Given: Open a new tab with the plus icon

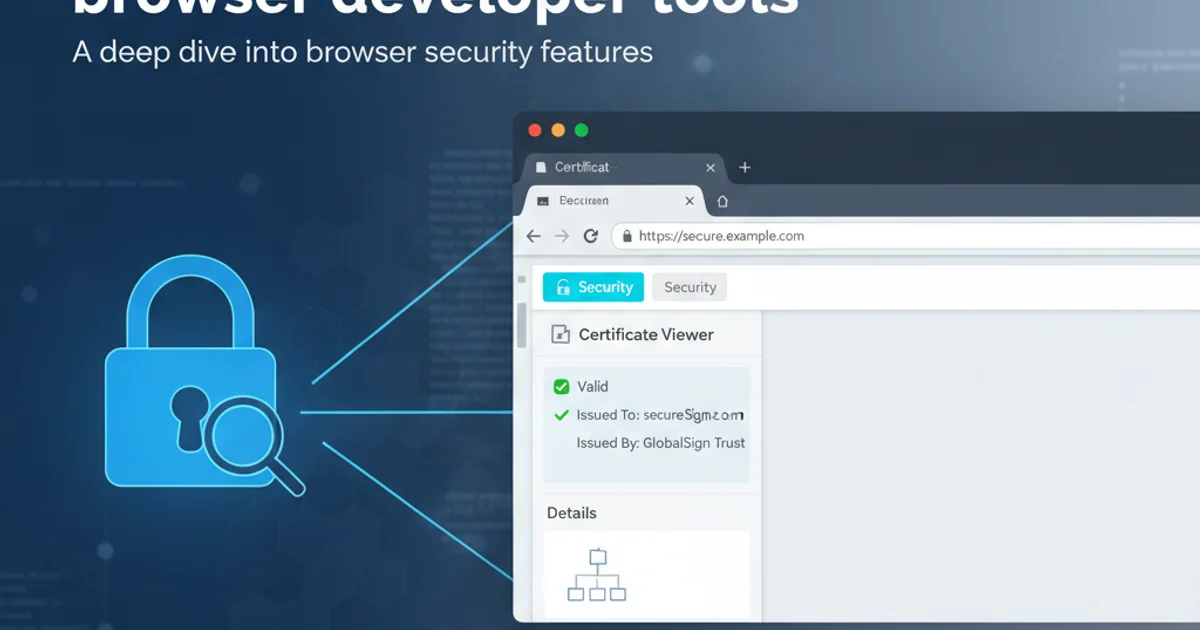Looking at the screenshot, I should pos(744,168).
